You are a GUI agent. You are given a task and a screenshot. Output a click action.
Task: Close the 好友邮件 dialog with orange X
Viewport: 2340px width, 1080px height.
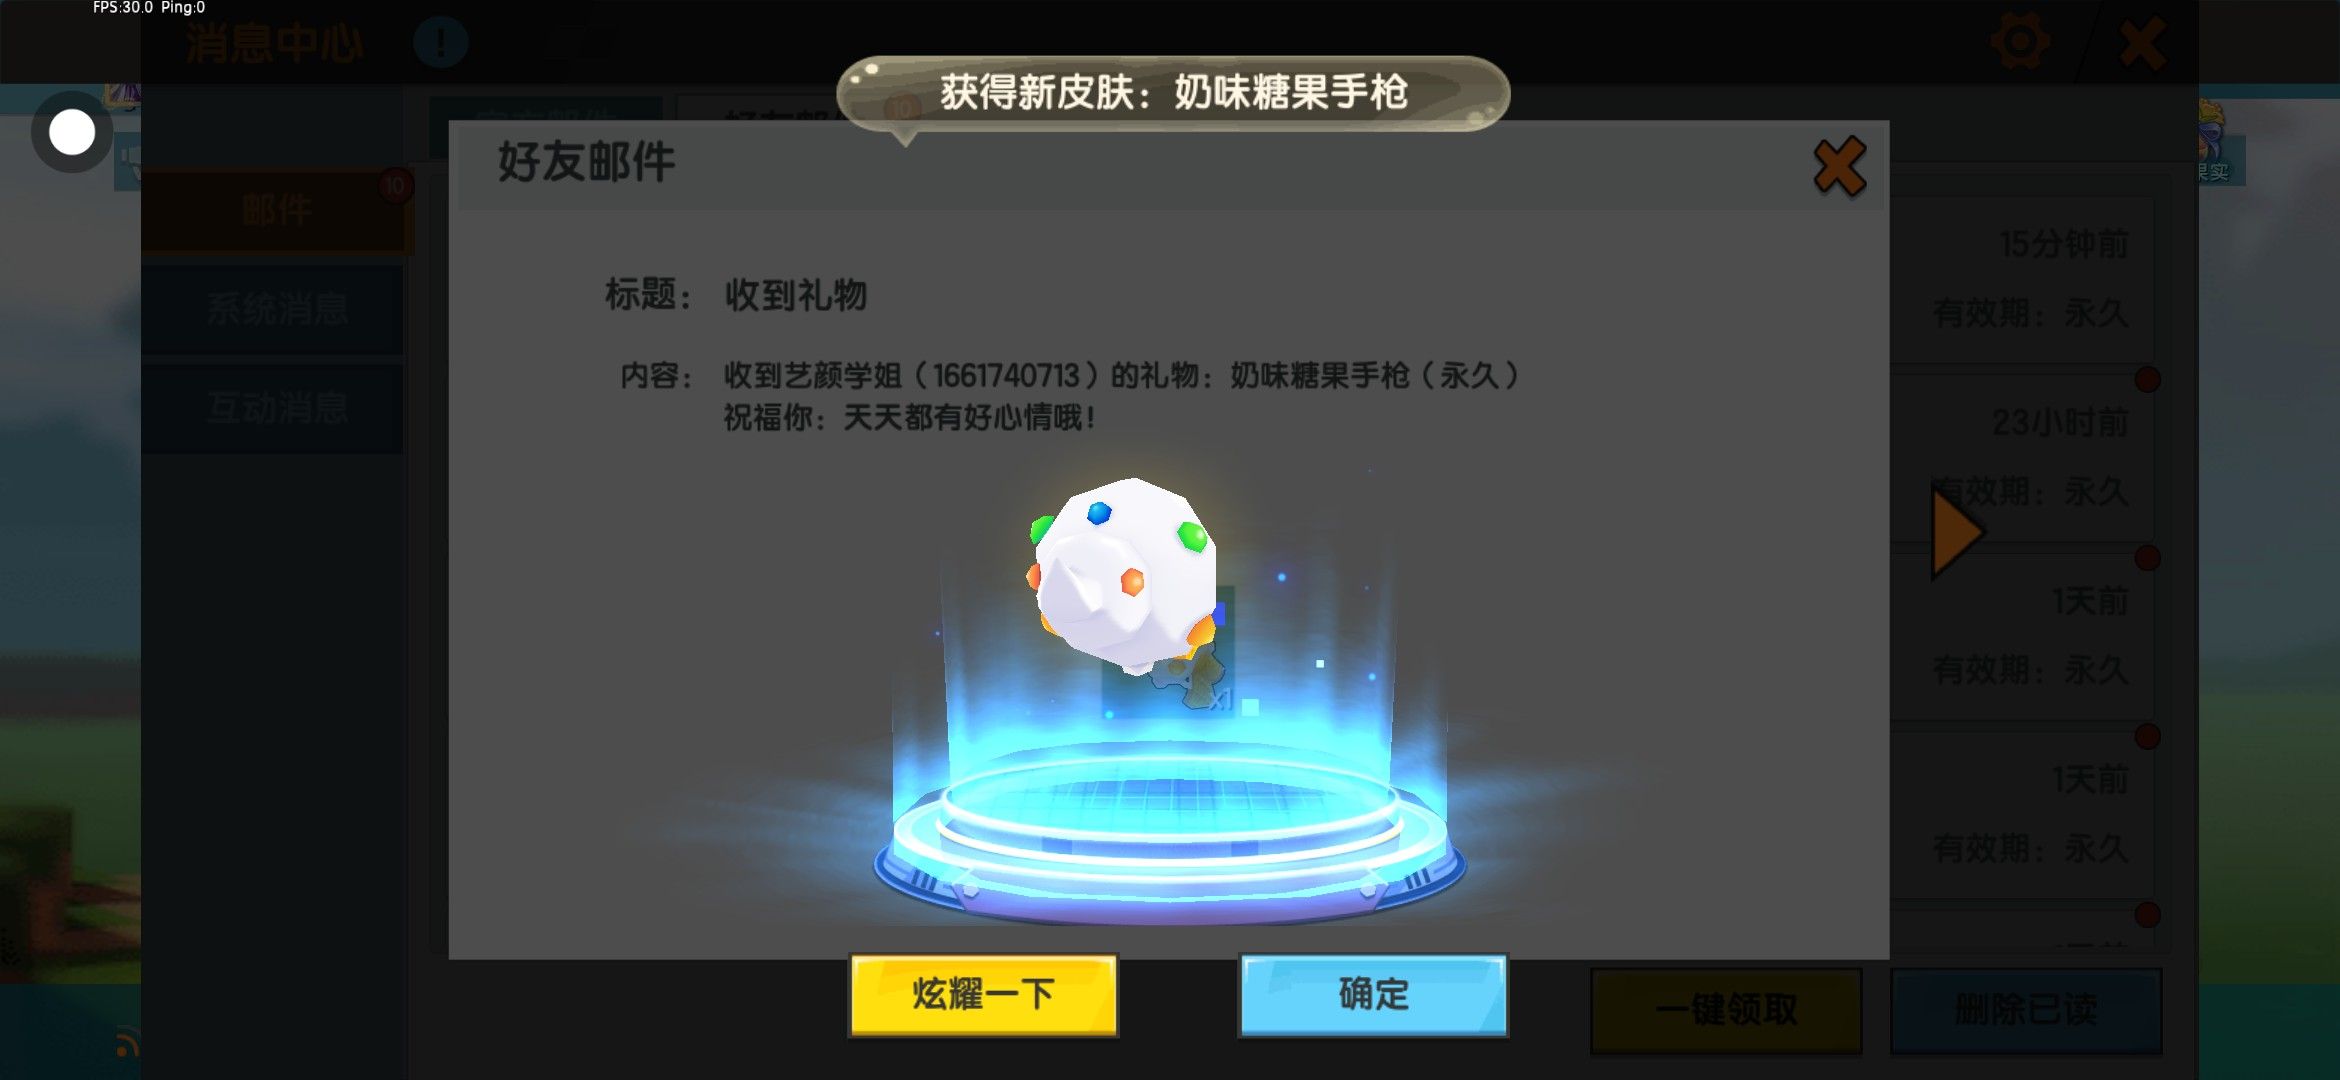1839,166
